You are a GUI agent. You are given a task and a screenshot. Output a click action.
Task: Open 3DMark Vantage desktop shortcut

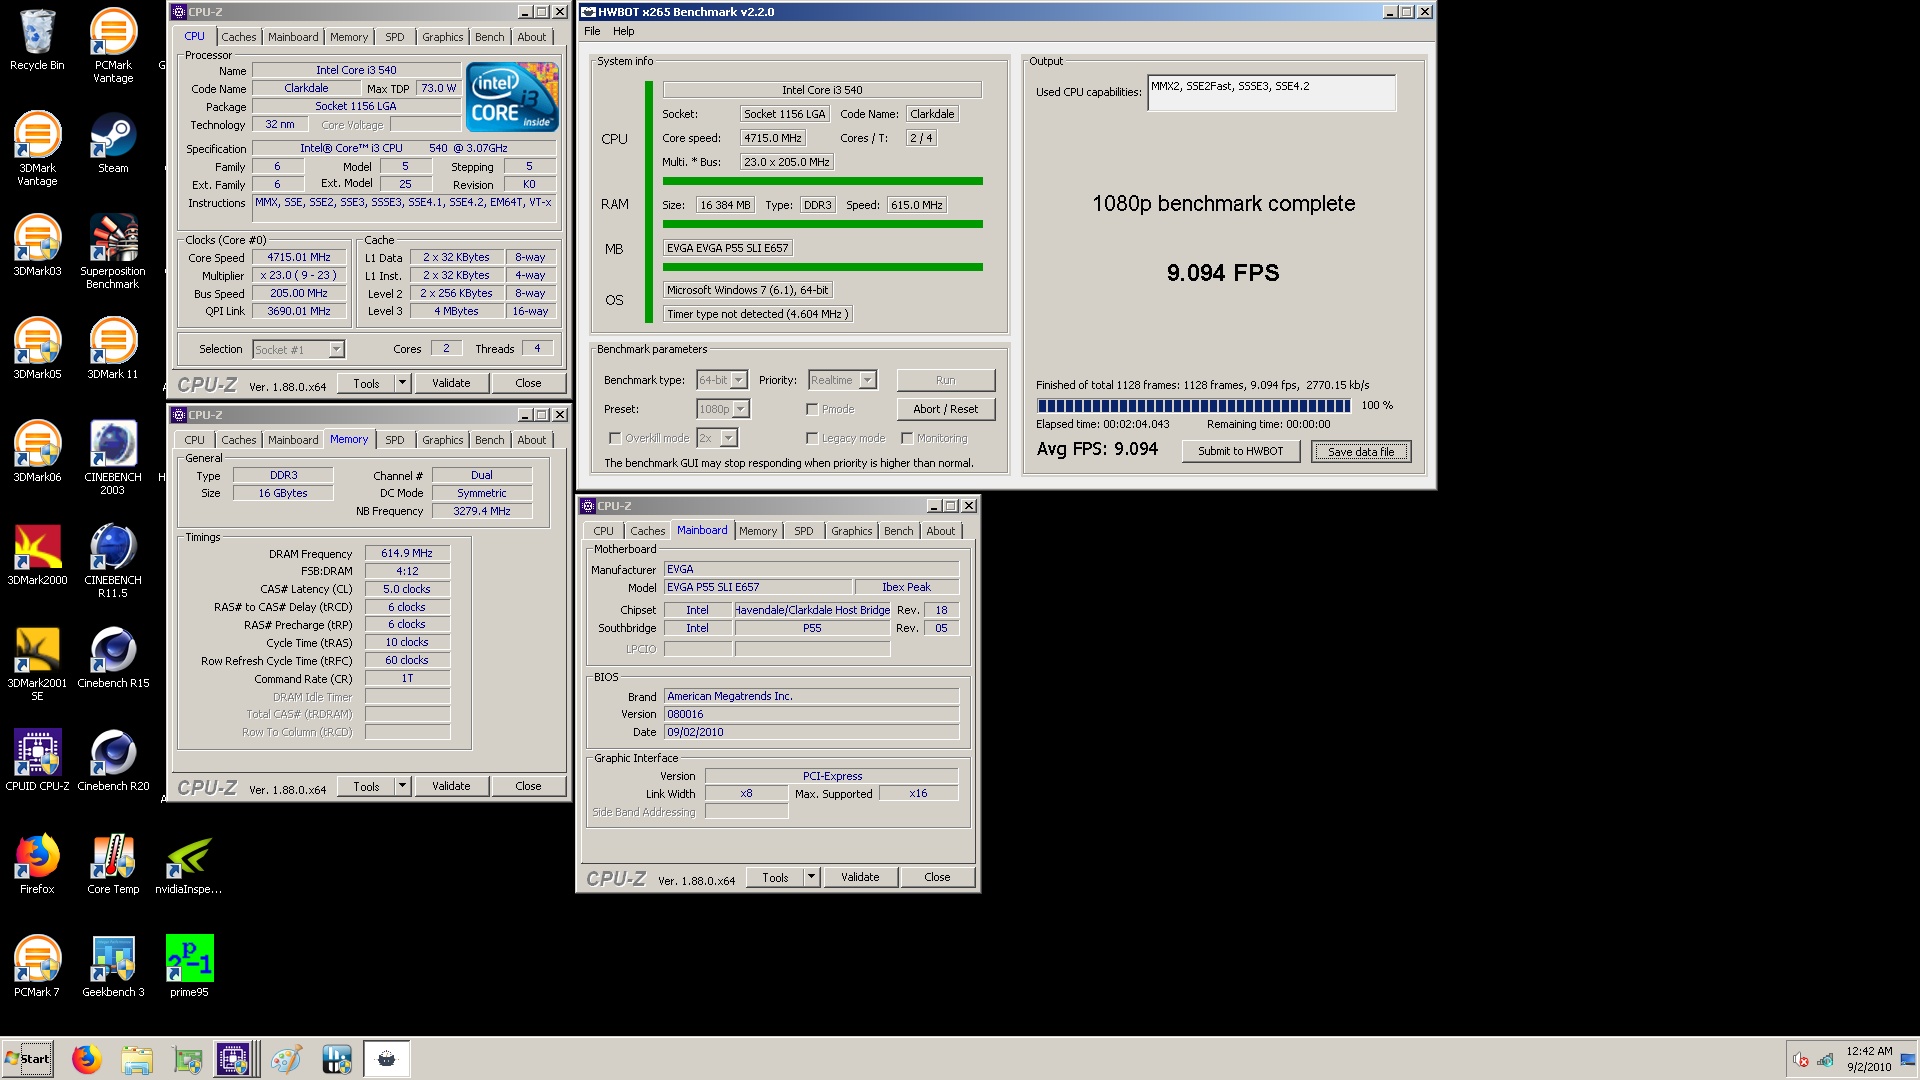tap(37, 149)
